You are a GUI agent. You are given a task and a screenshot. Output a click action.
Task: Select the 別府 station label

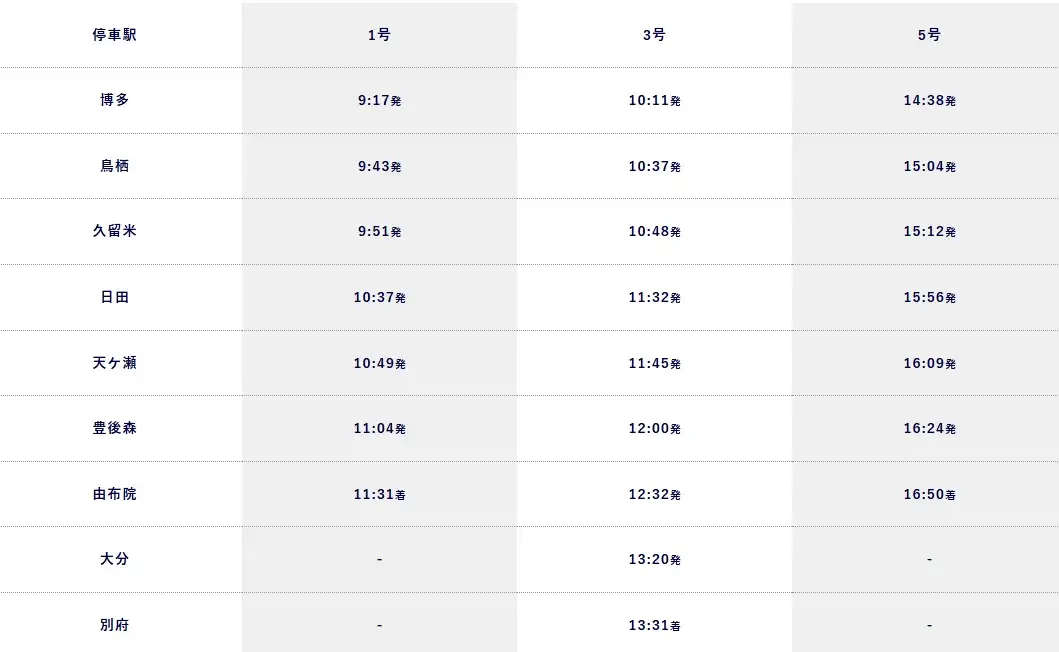114,625
